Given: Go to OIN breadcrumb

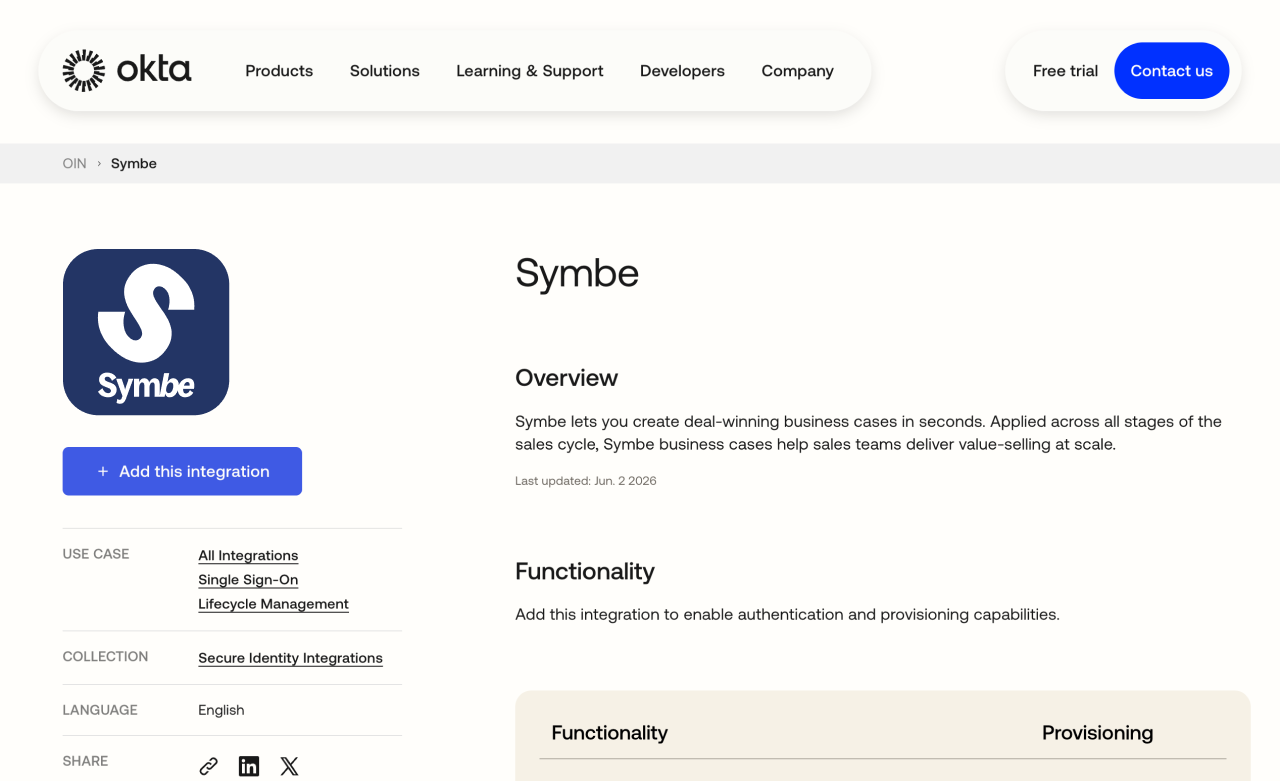Looking at the screenshot, I should tap(75, 163).
